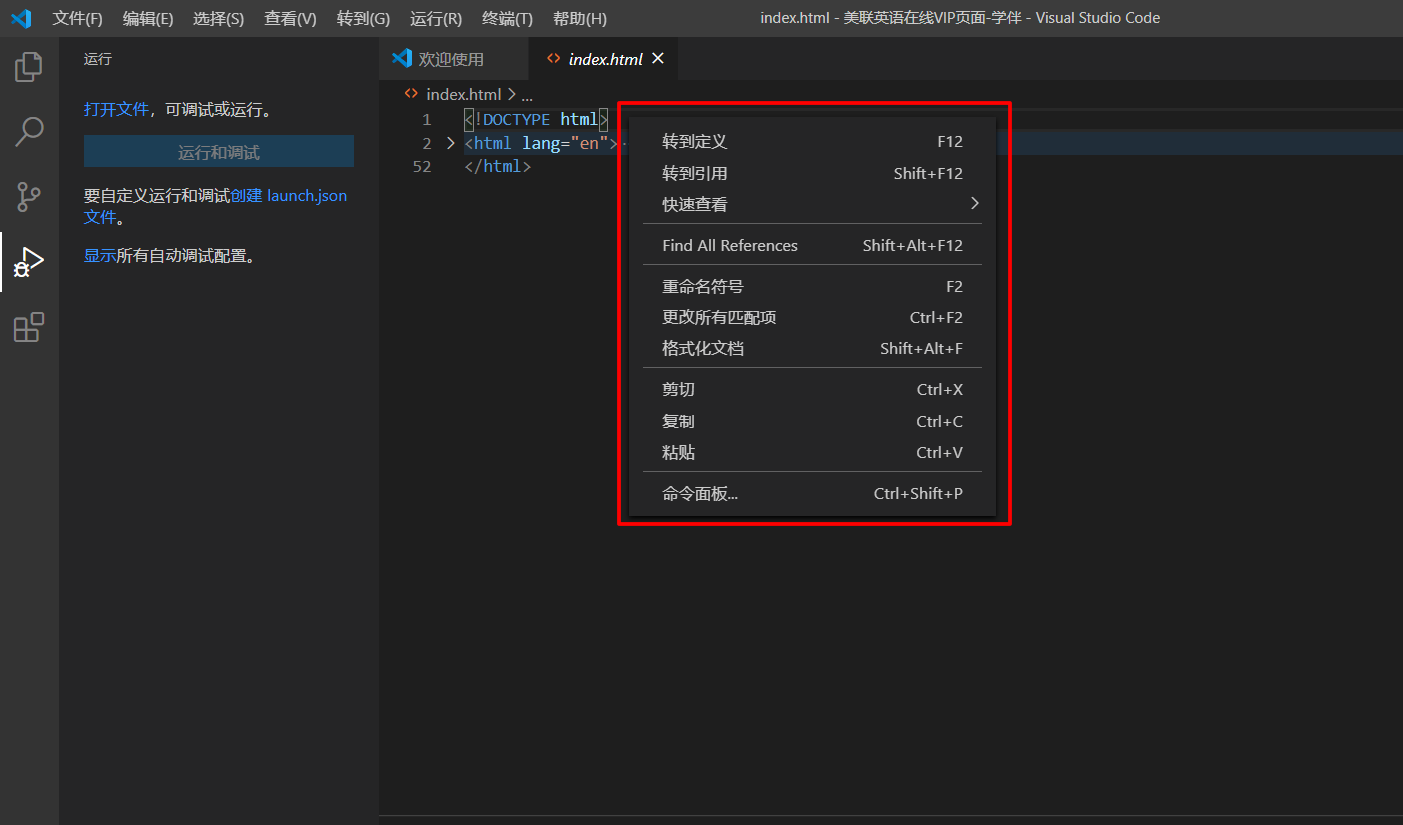Select 复制 in the context menu

812,421
